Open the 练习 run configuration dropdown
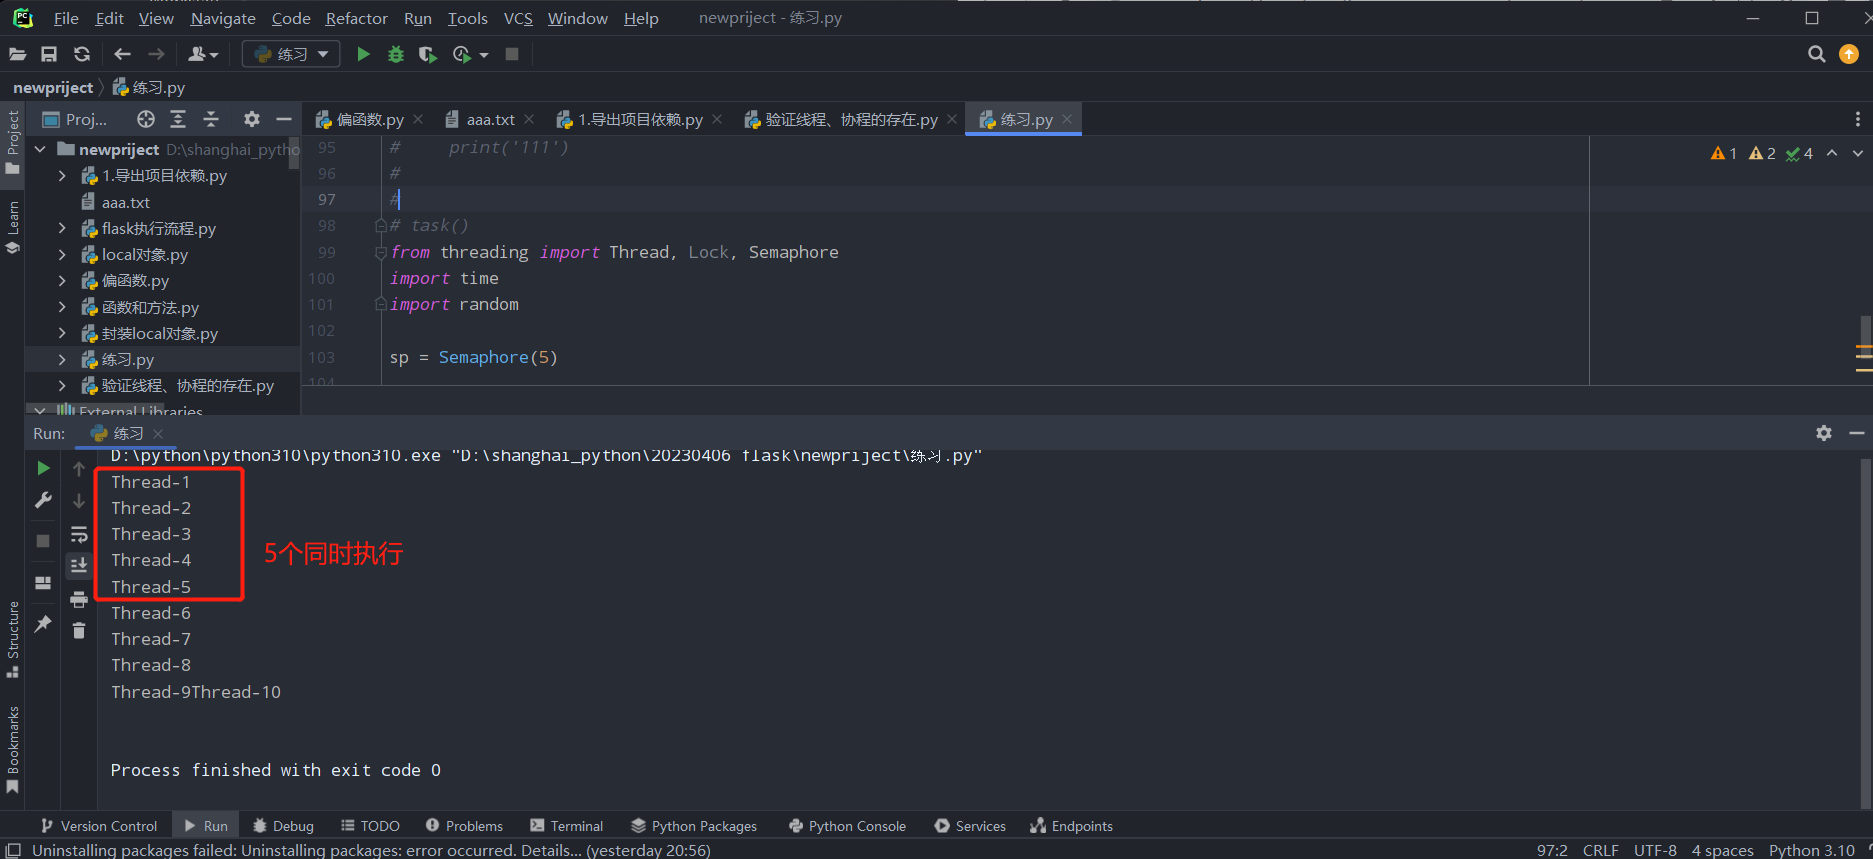The image size is (1873, 859). [x=291, y=54]
